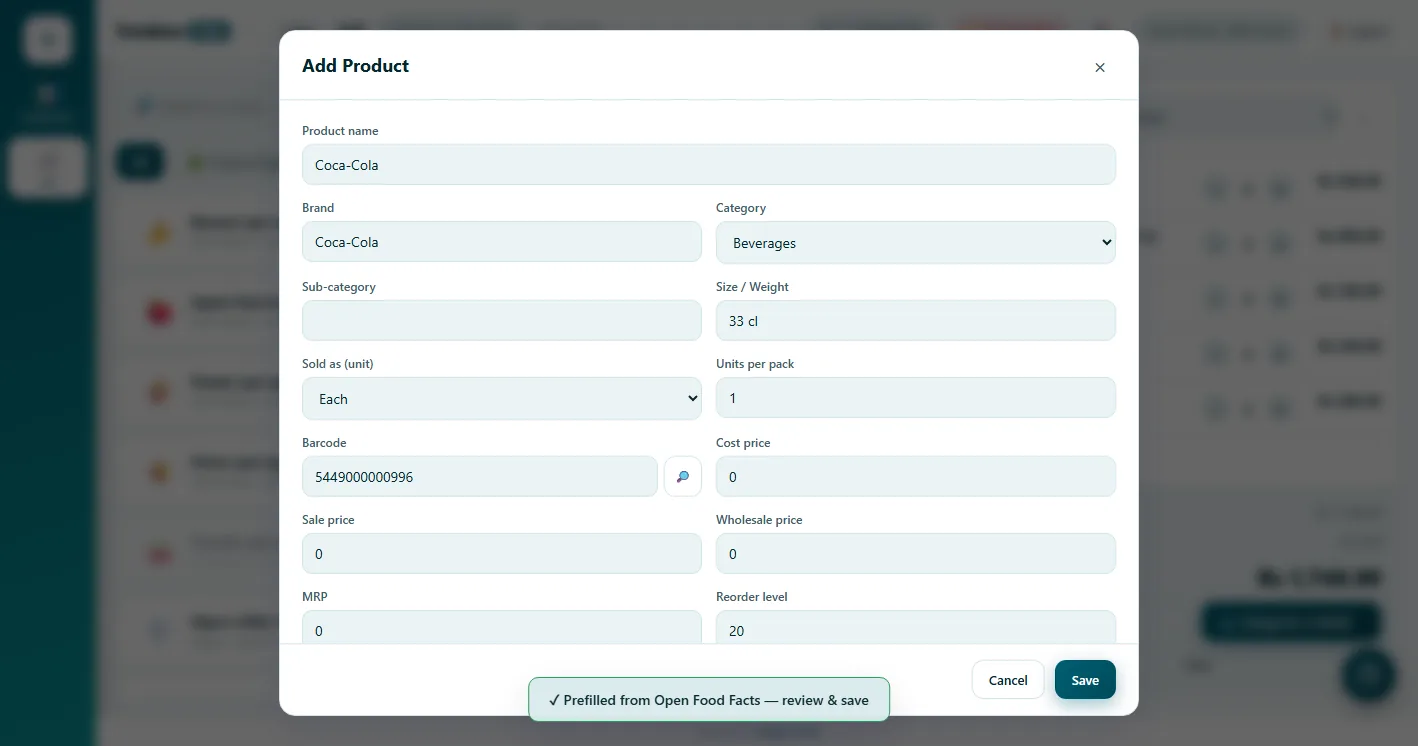The width and height of the screenshot is (1418, 746).
Task: Focus the Product name input field
Action: 709,165
